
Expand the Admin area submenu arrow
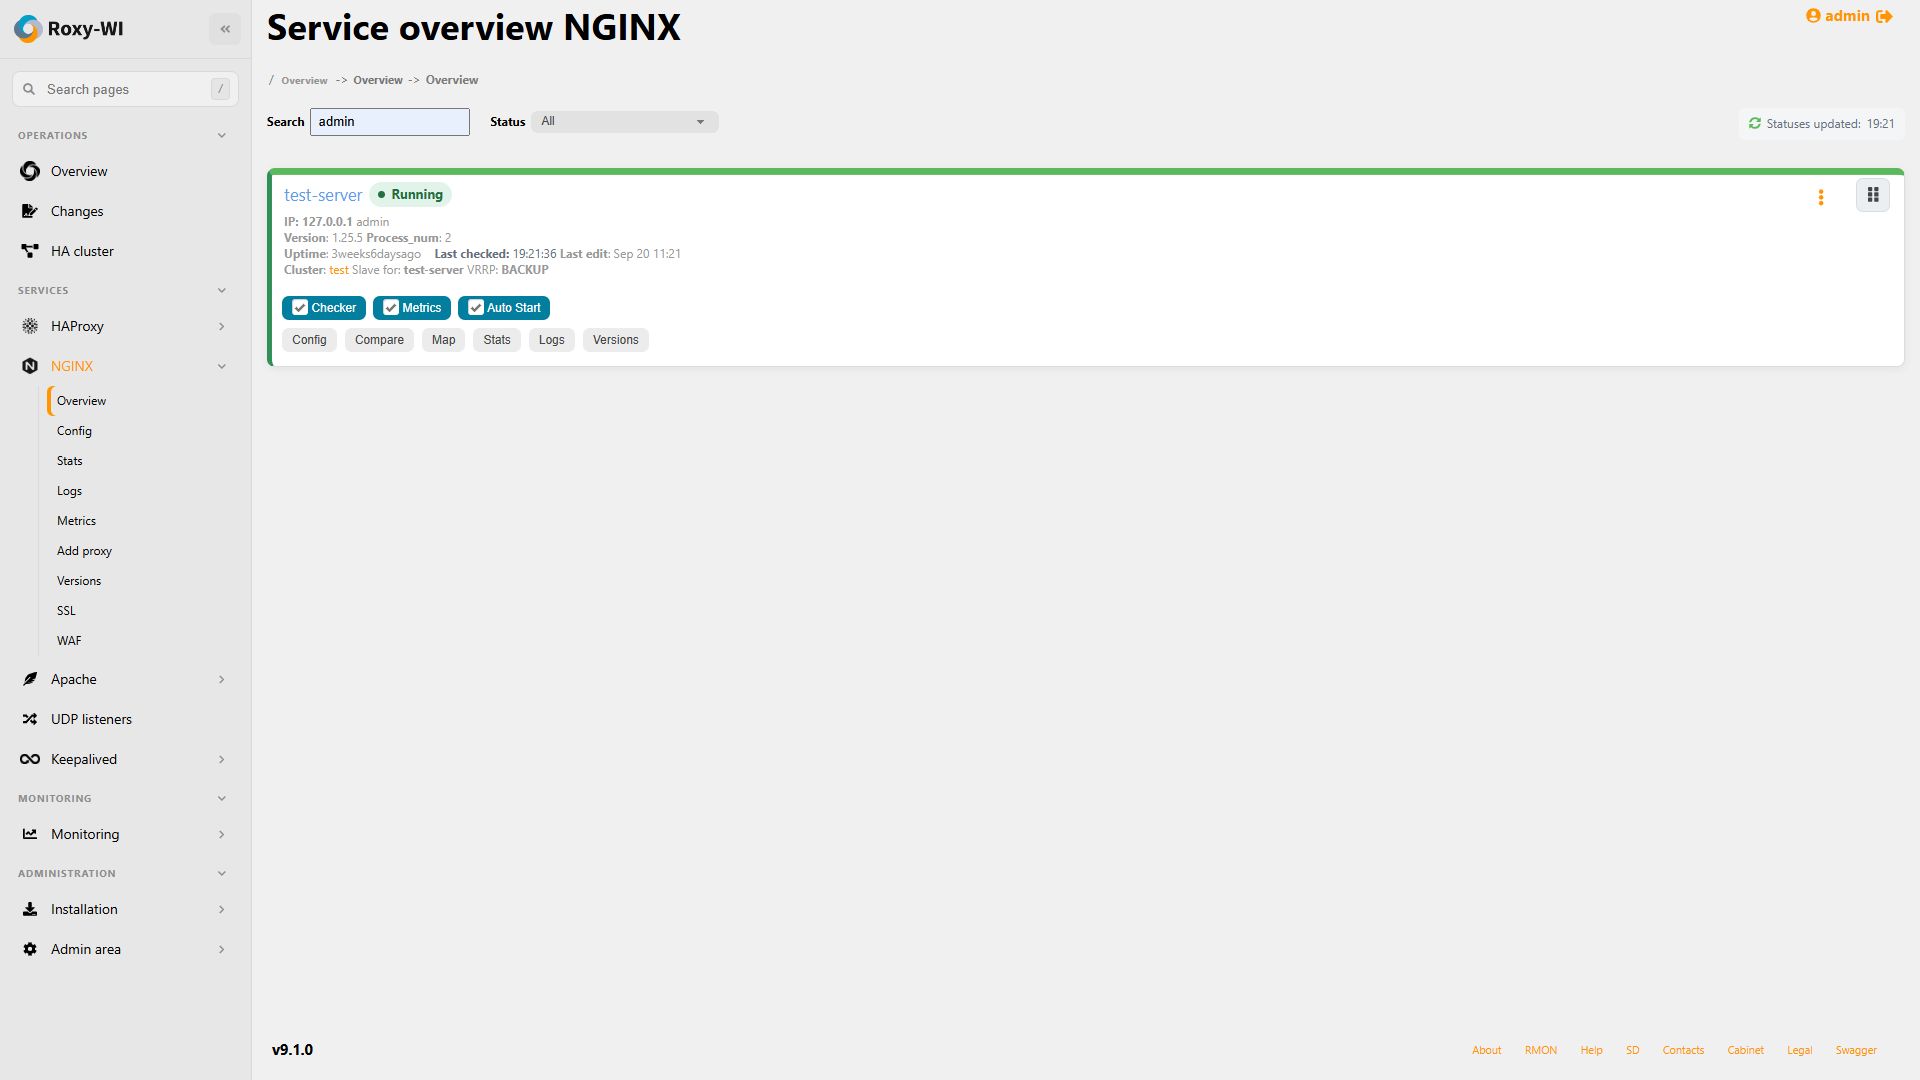[x=221, y=949]
